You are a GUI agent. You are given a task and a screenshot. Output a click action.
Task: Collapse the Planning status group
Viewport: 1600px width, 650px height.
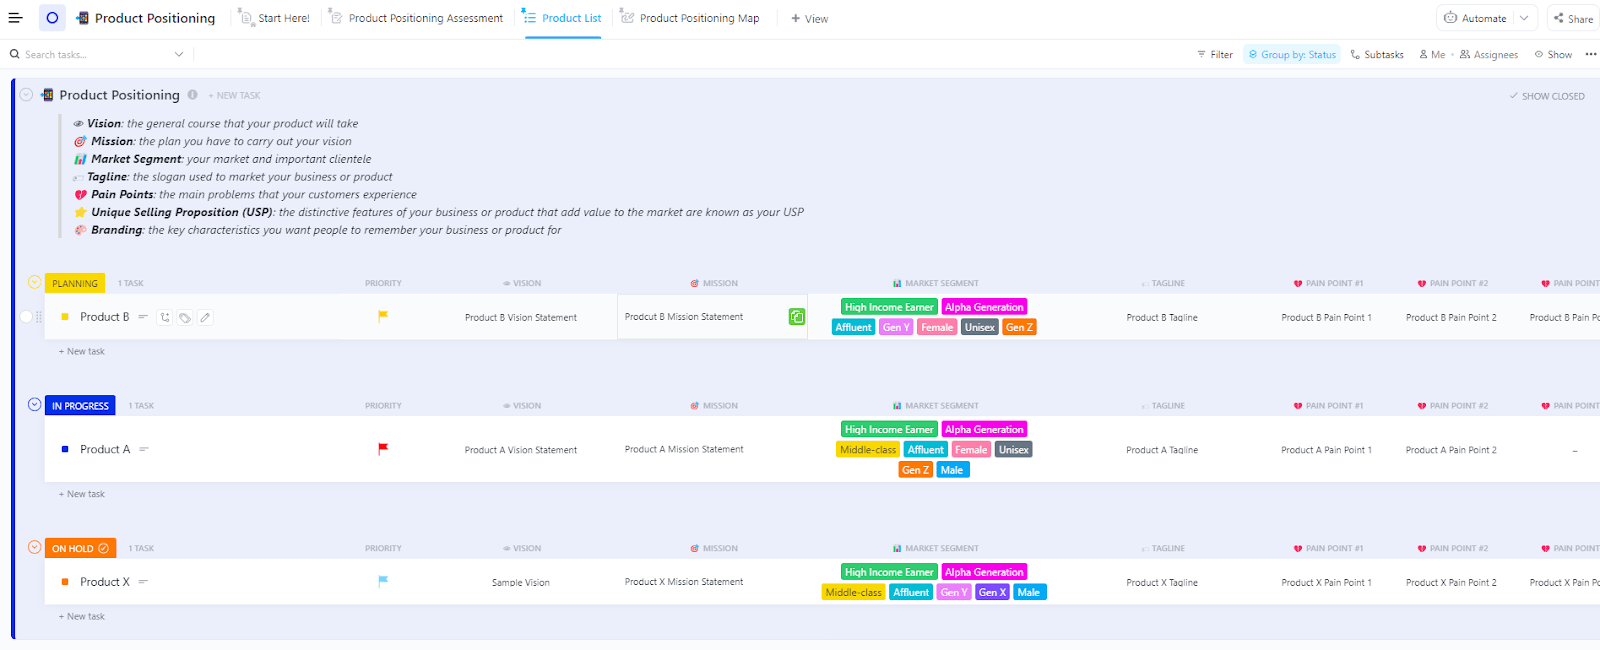pos(35,283)
